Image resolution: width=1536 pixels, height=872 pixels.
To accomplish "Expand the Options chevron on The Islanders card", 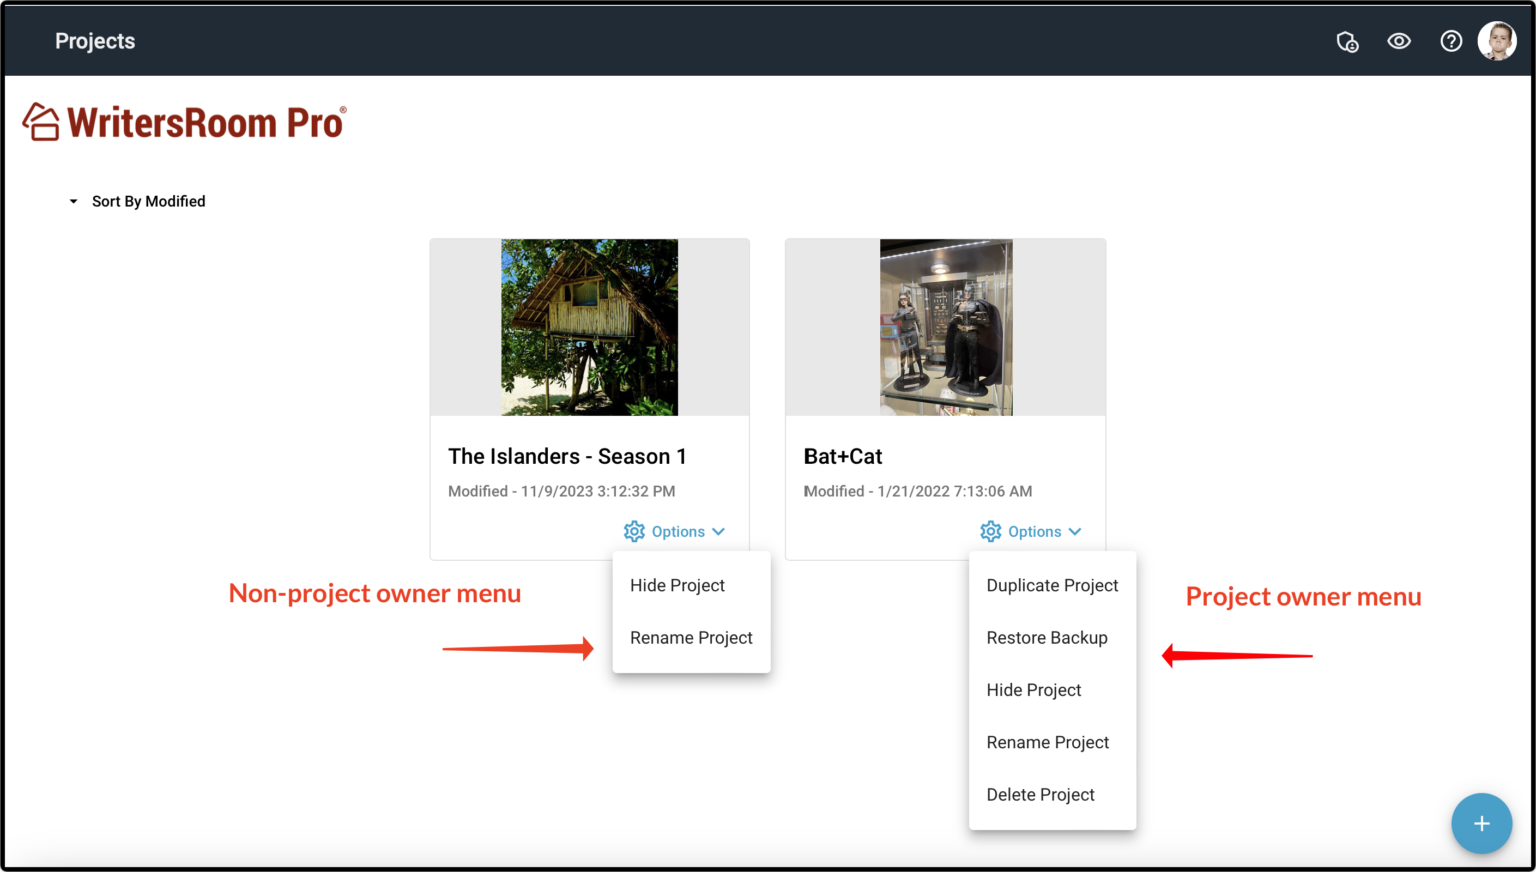I will click(x=720, y=531).
